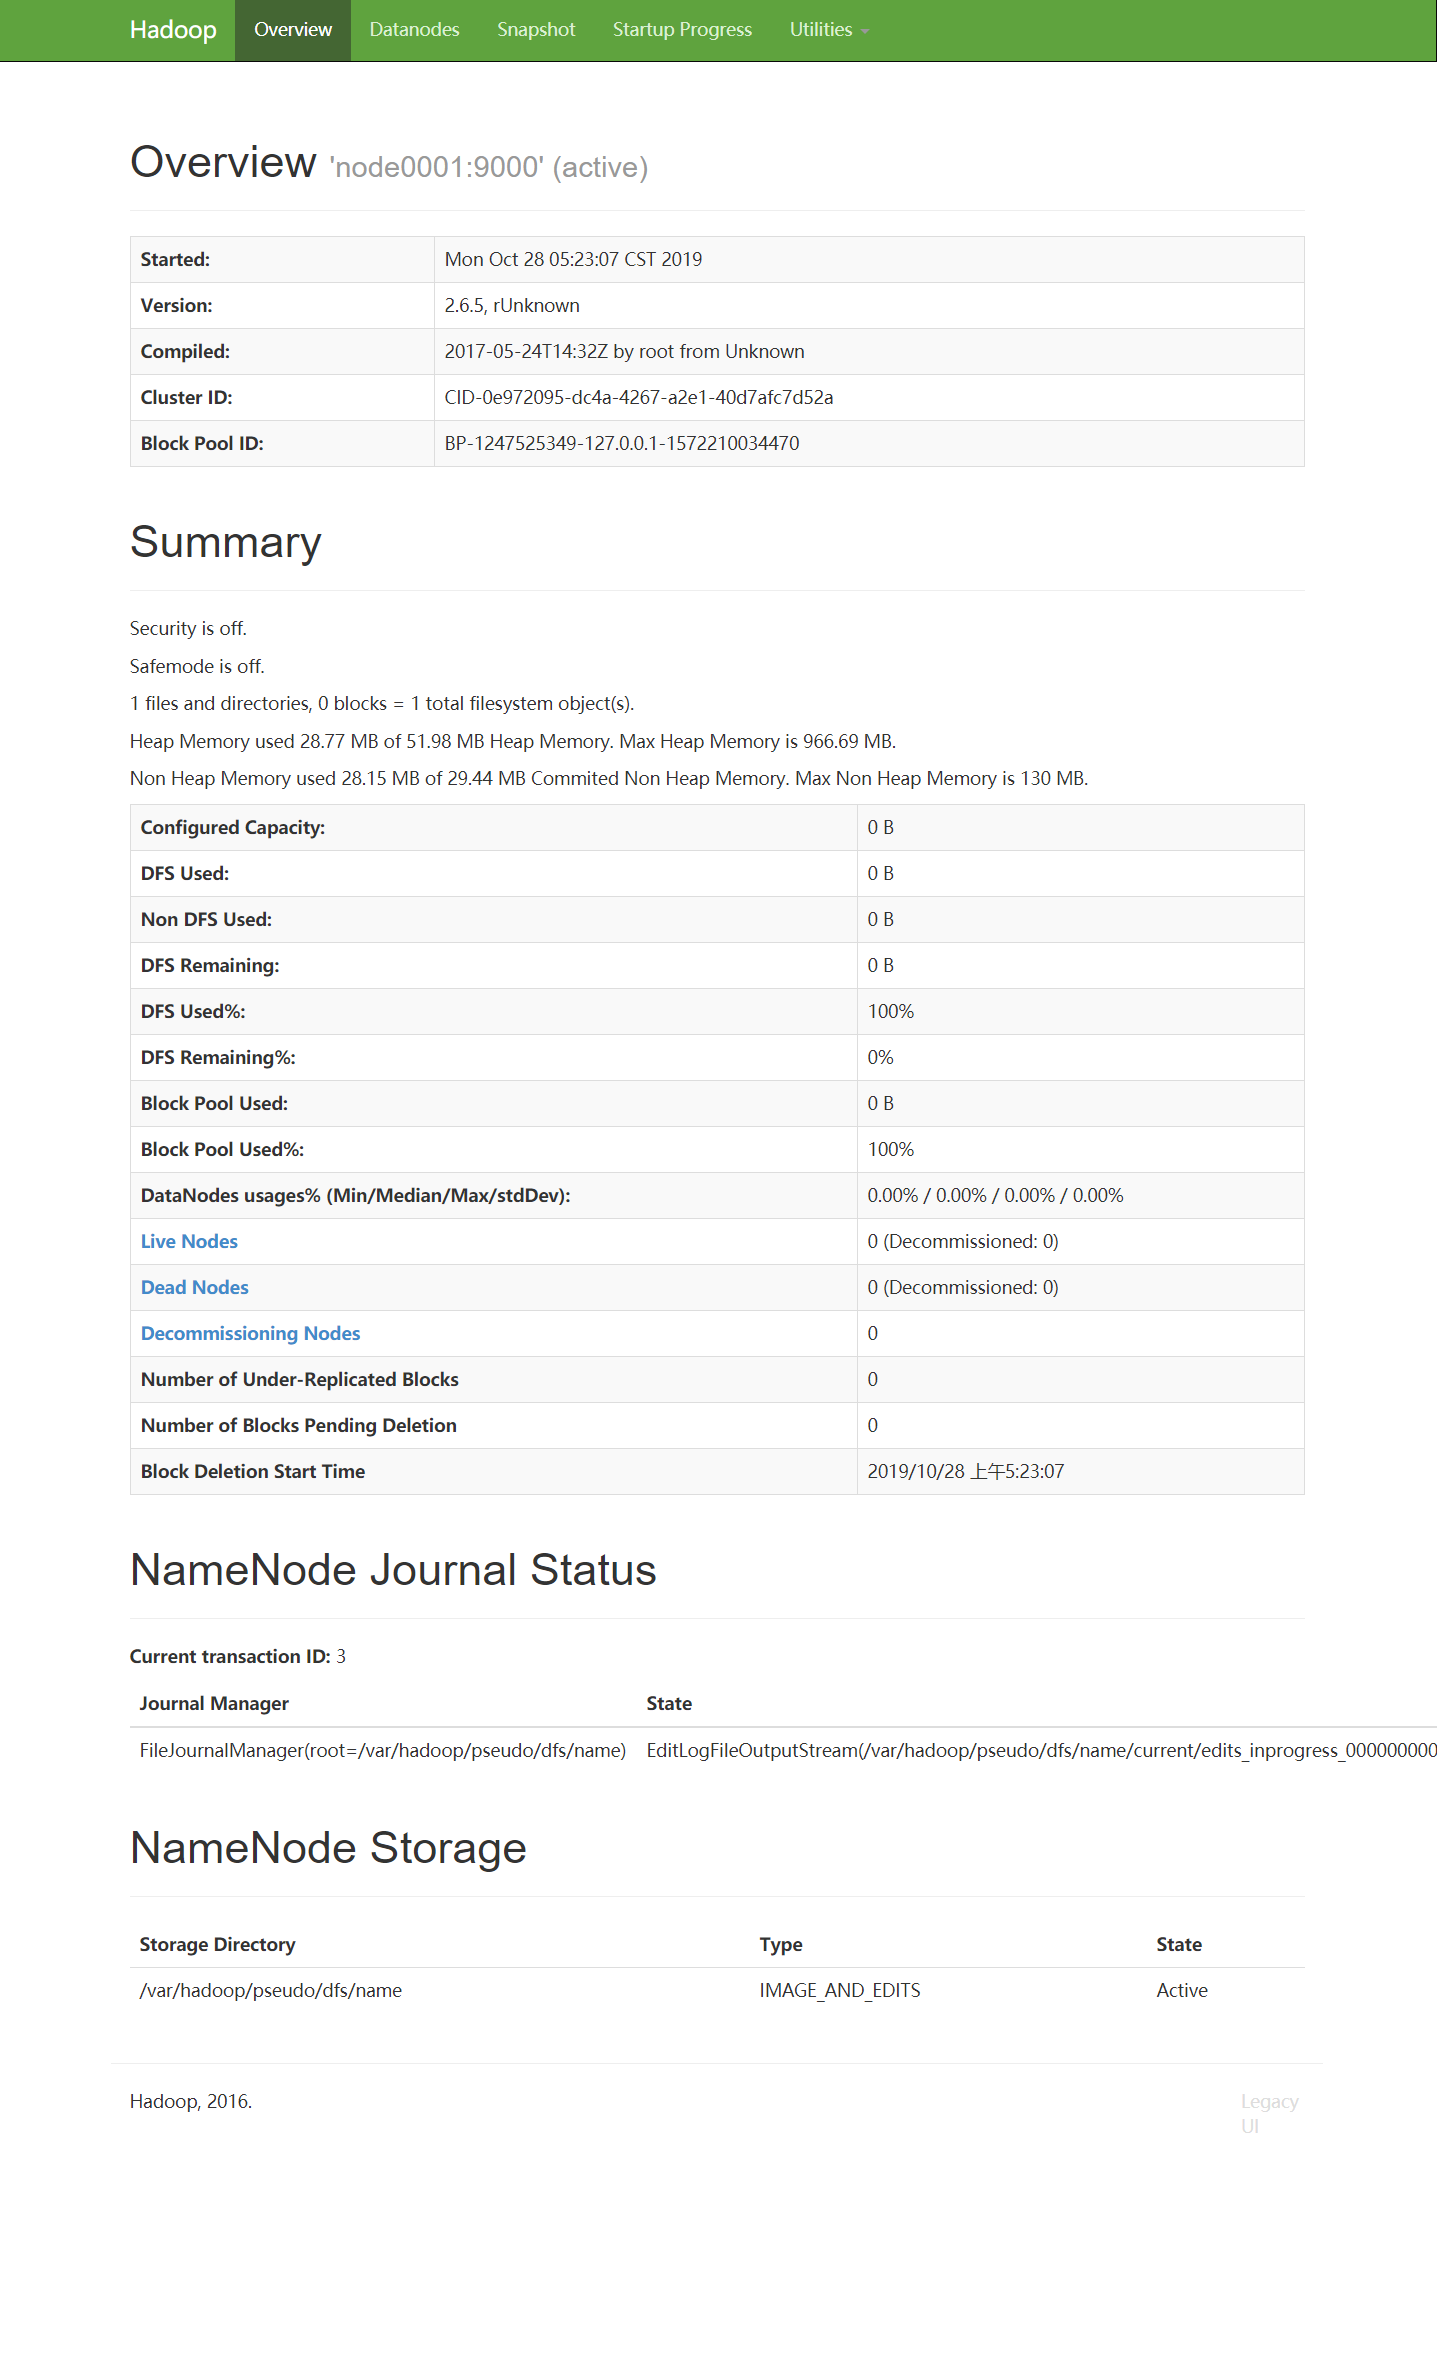Click the 'DFS Remaining:' label
This screenshot has width=1437, height=2359.
pyautogui.click(x=210, y=965)
